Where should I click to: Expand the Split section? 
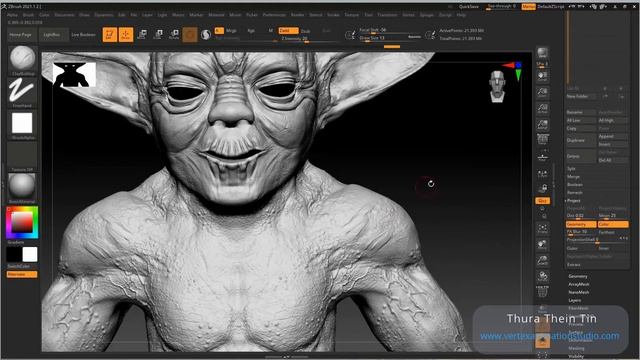[571, 169]
